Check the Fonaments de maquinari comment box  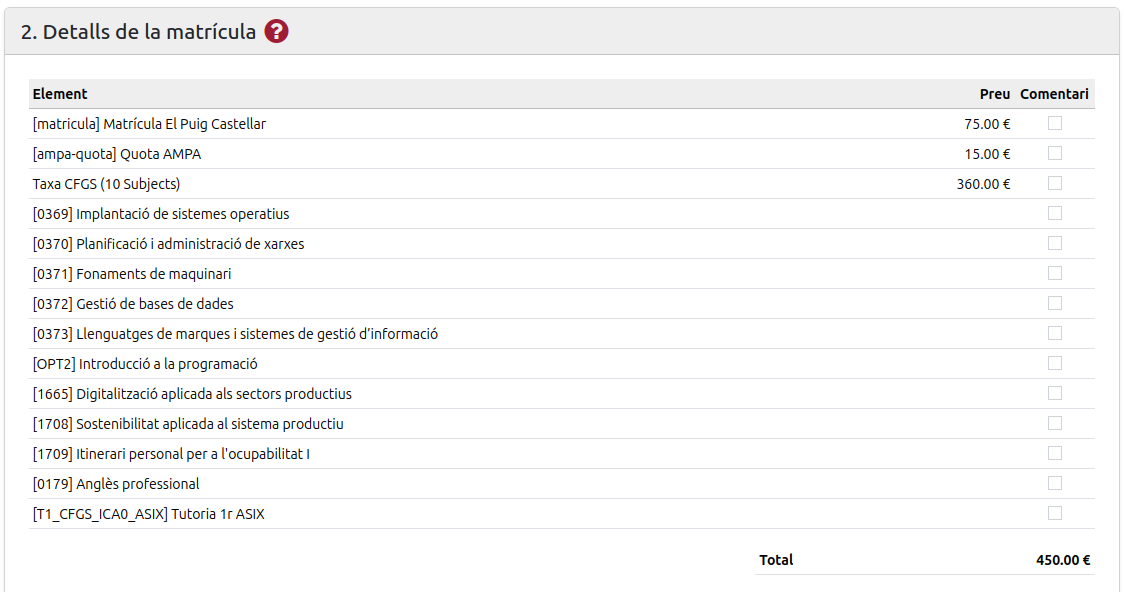(x=1054, y=273)
